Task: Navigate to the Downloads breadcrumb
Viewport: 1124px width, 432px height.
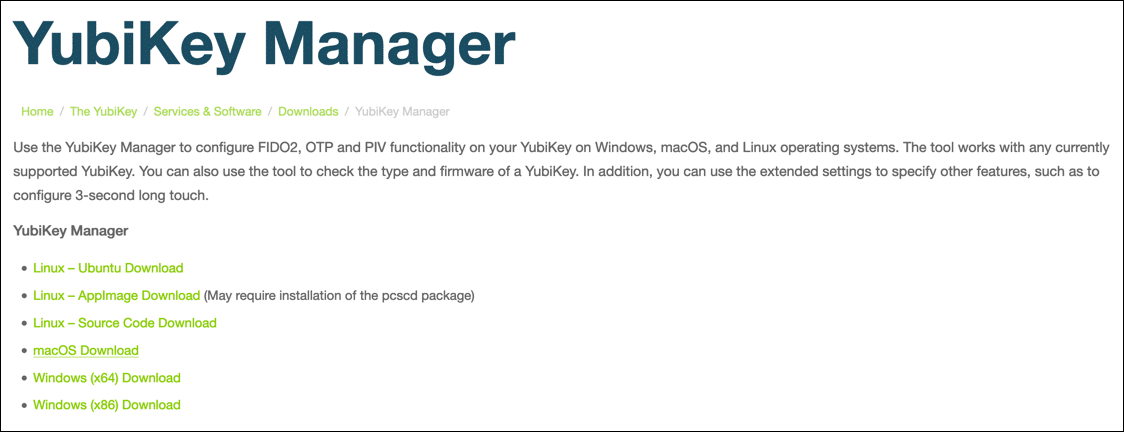Action: (x=308, y=112)
